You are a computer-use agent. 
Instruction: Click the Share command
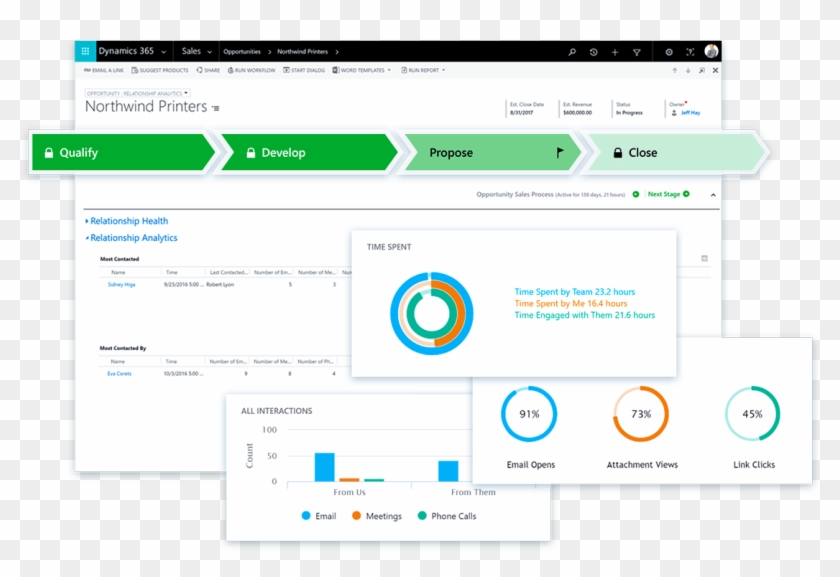(208, 70)
